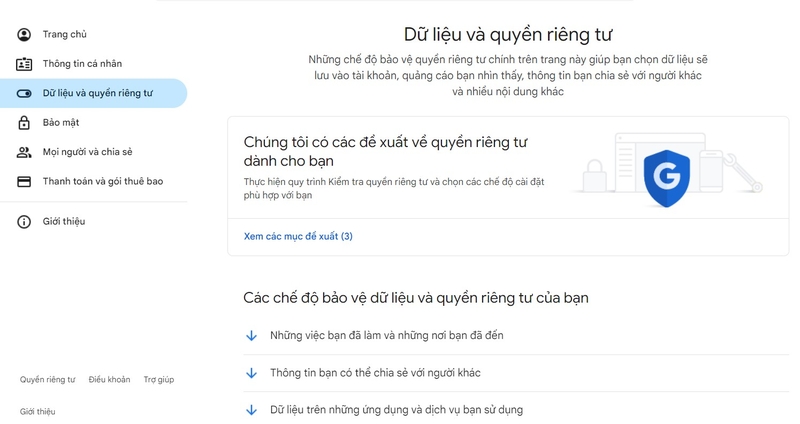Click down arrow beside Dữ liệu trên những ứng dụng
The image size is (800, 424).
click(x=252, y=410)
